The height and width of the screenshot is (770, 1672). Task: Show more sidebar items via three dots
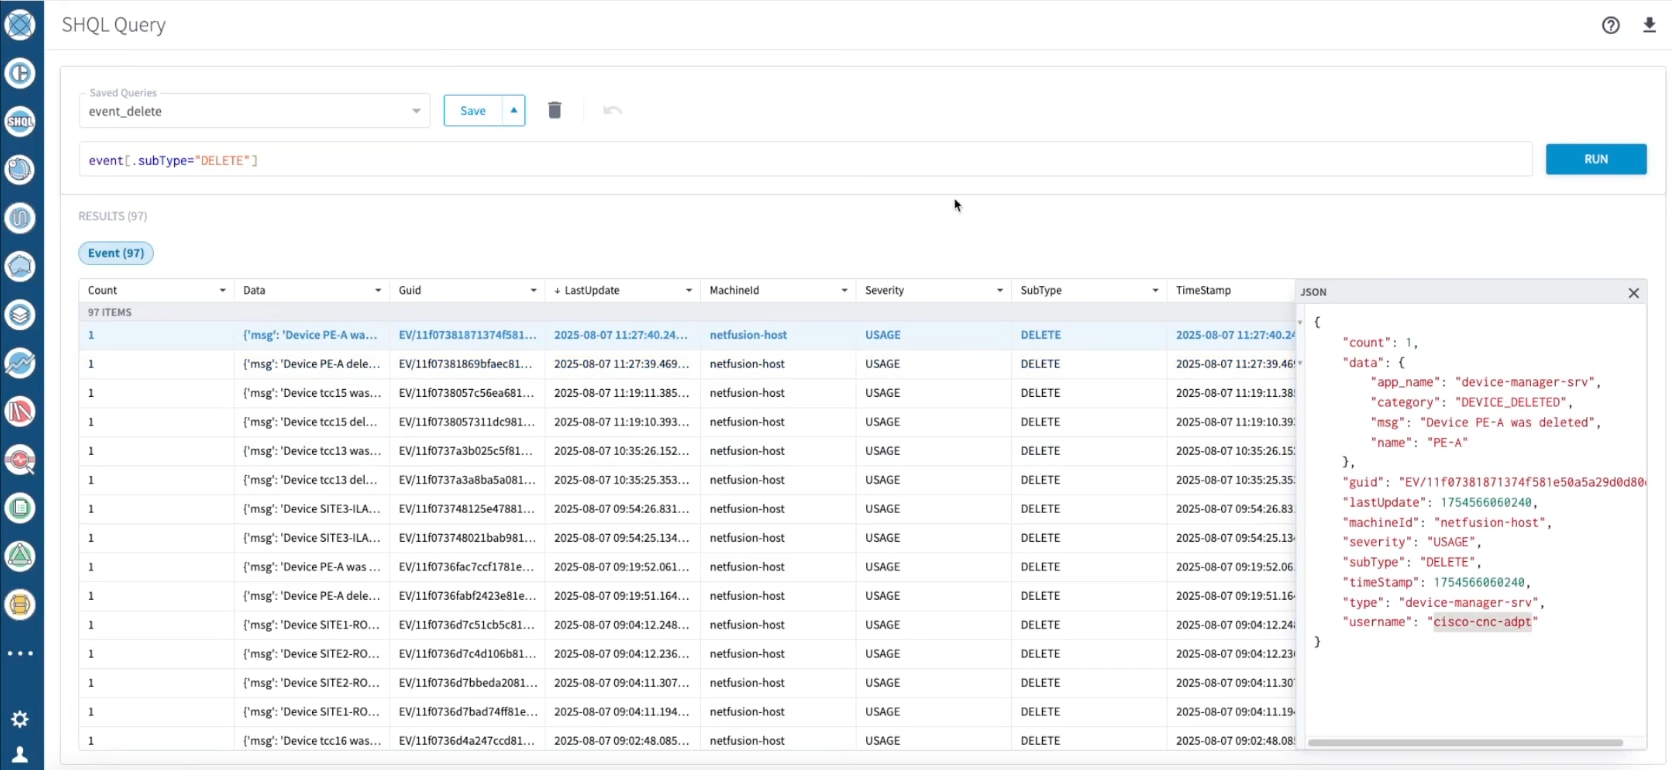tap(20, 653)
